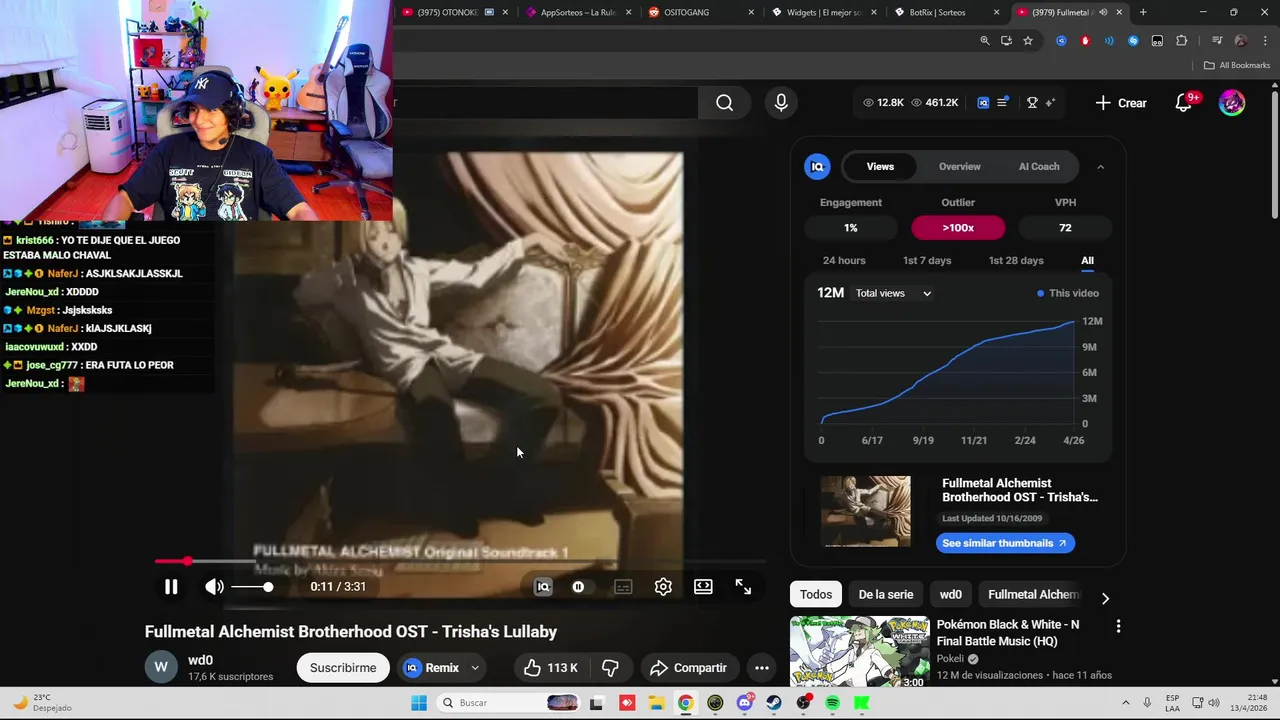Open Discord from the taskbar

(x=745, y=703)
